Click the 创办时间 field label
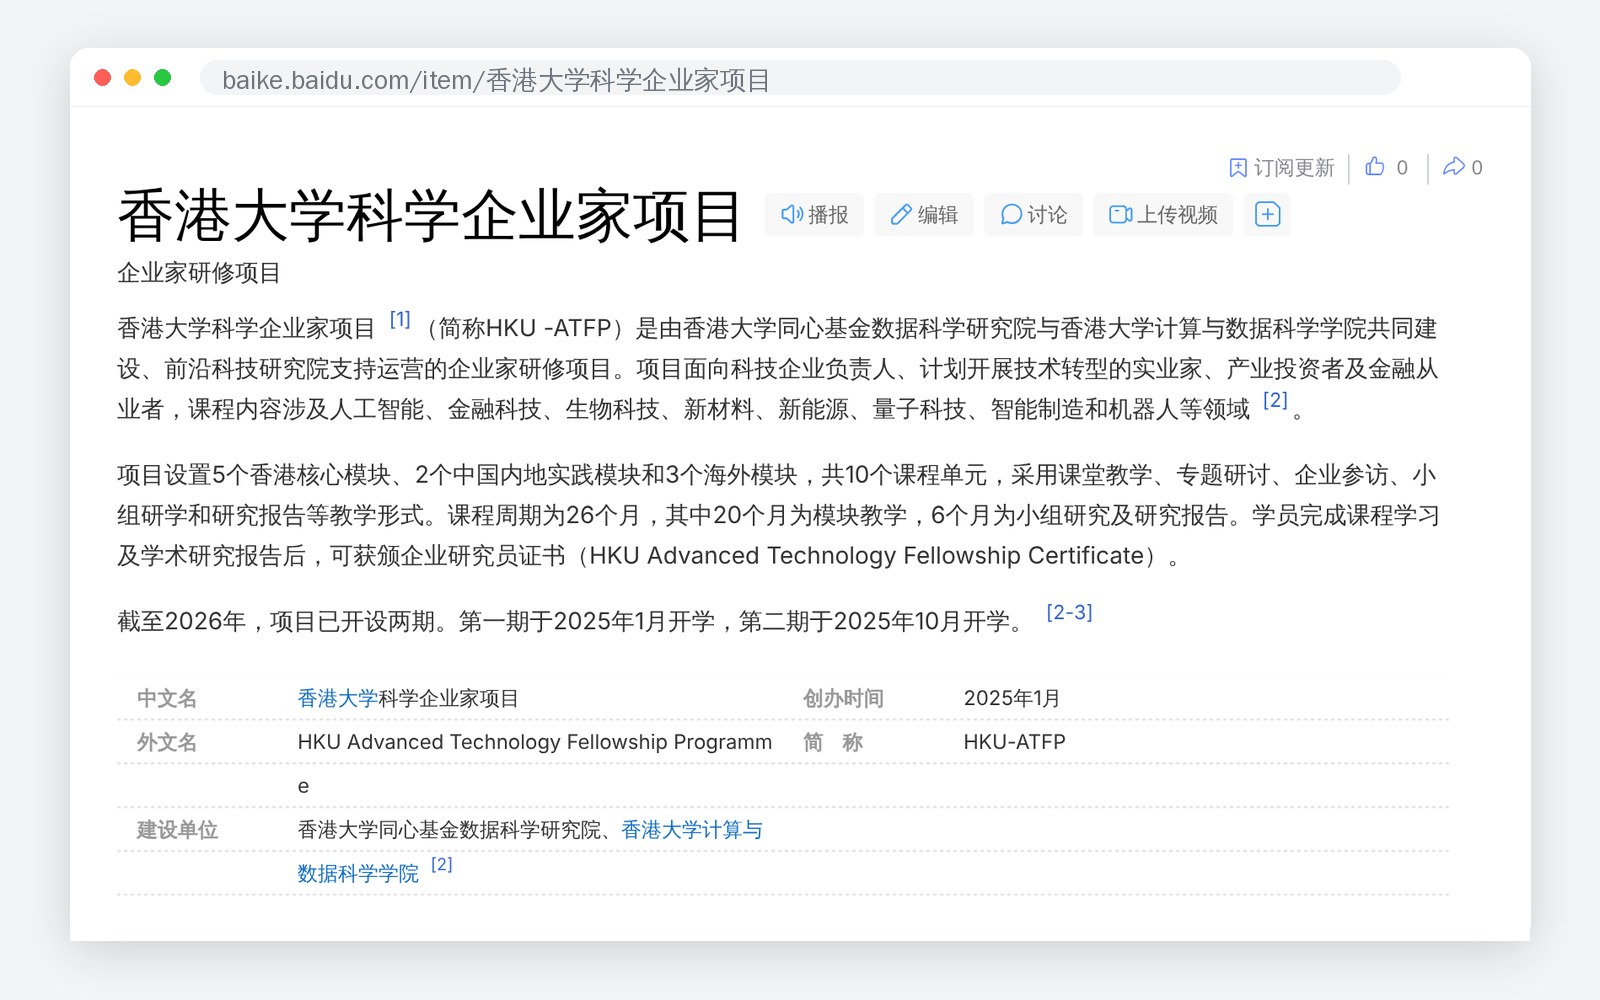 tap(843, 699)
